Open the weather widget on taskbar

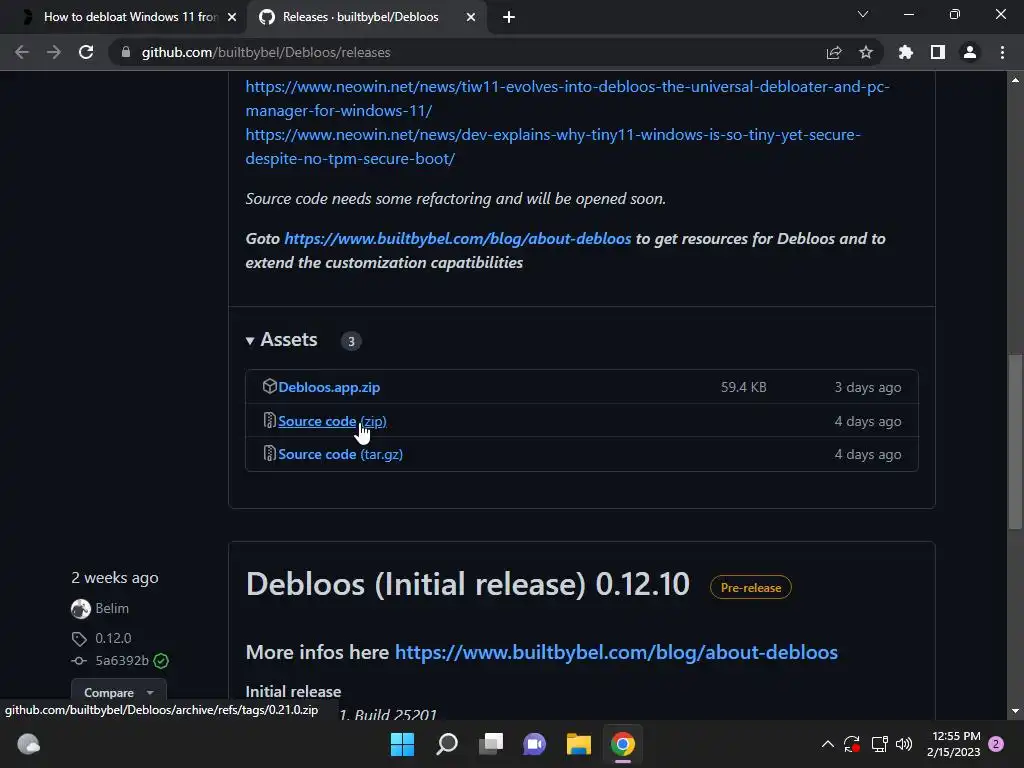click(28, 744)
